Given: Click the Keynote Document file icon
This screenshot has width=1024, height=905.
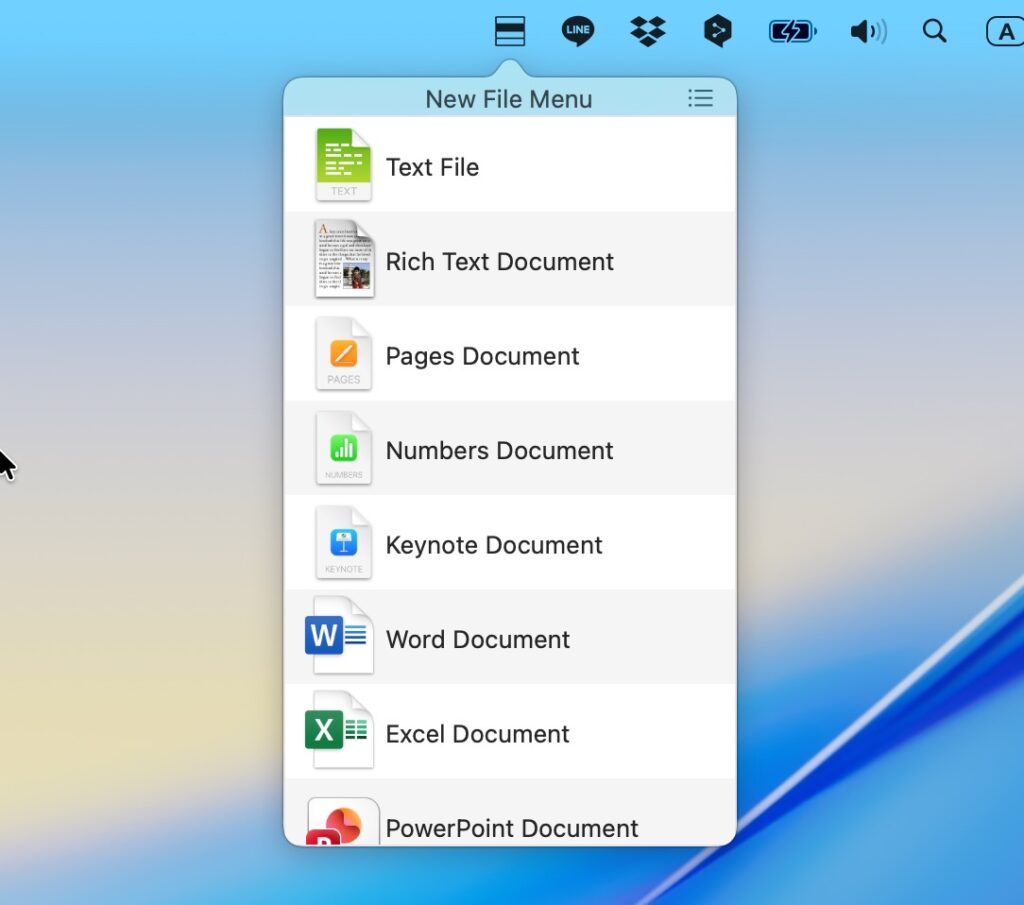Looking at the screenshot, I should (343, 544).
